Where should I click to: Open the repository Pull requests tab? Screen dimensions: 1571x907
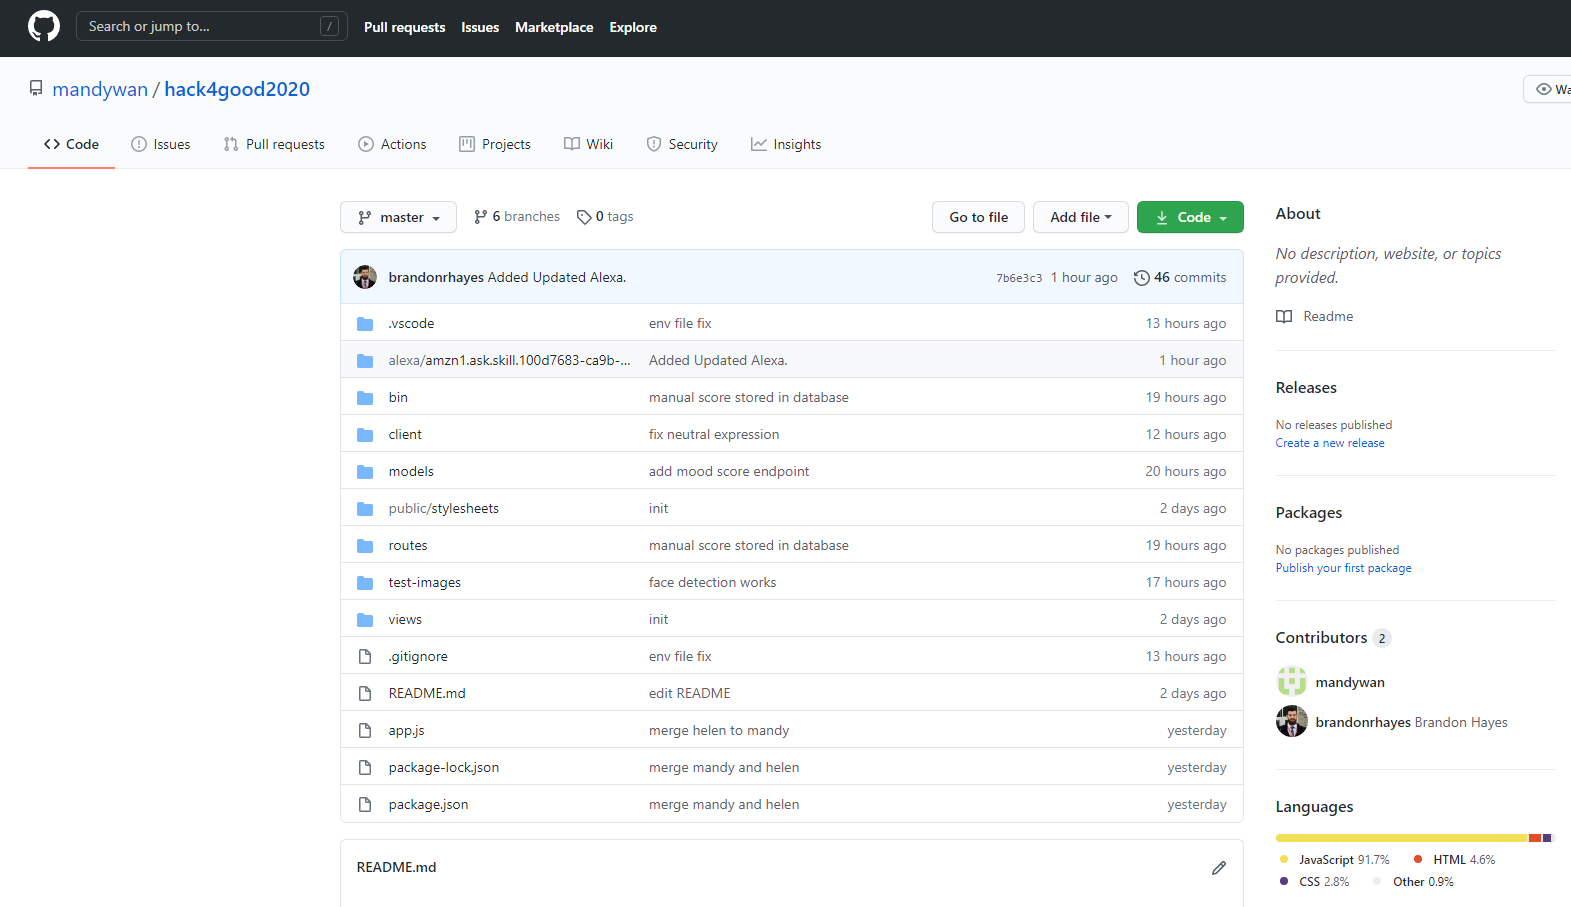274,144
